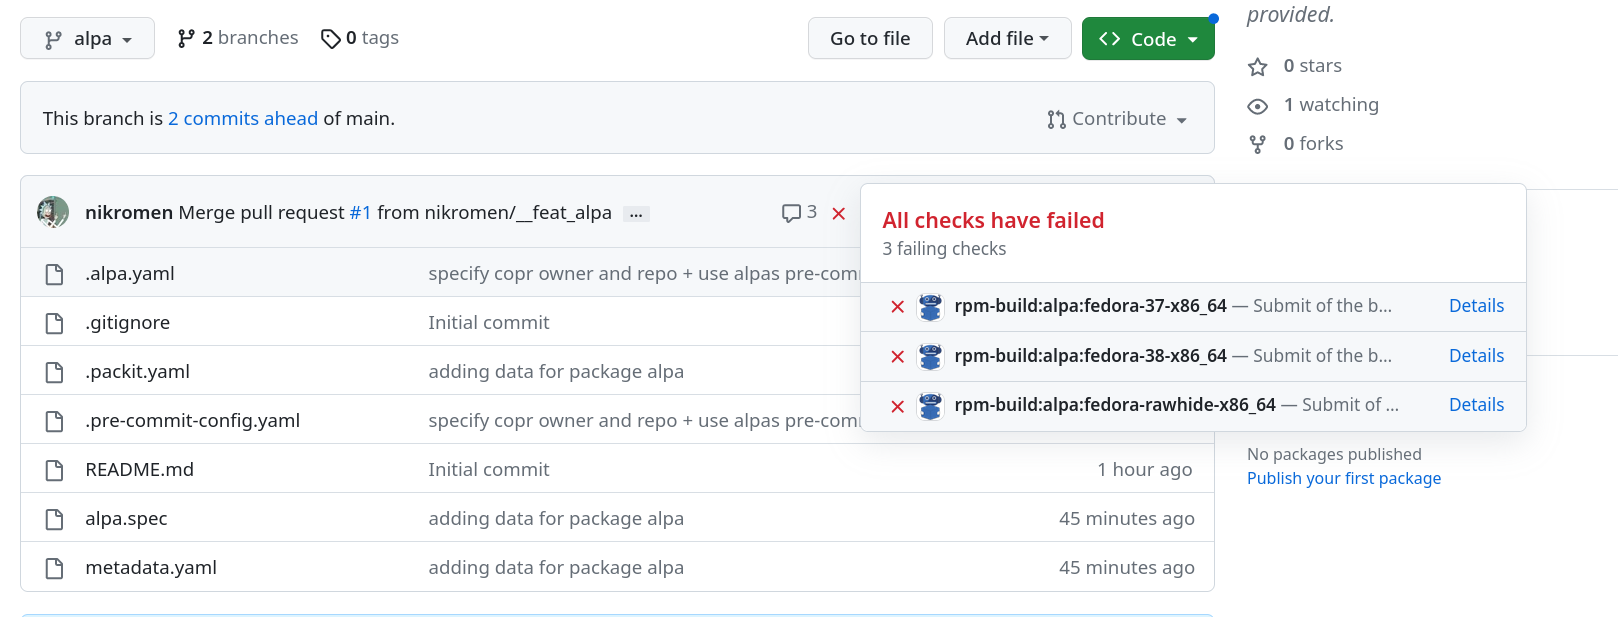Select the rpm-build:alpa:fedora-rawhide-x86_64 check name
Viewport: 1618px width, 617px height.
coord(1115,405)
